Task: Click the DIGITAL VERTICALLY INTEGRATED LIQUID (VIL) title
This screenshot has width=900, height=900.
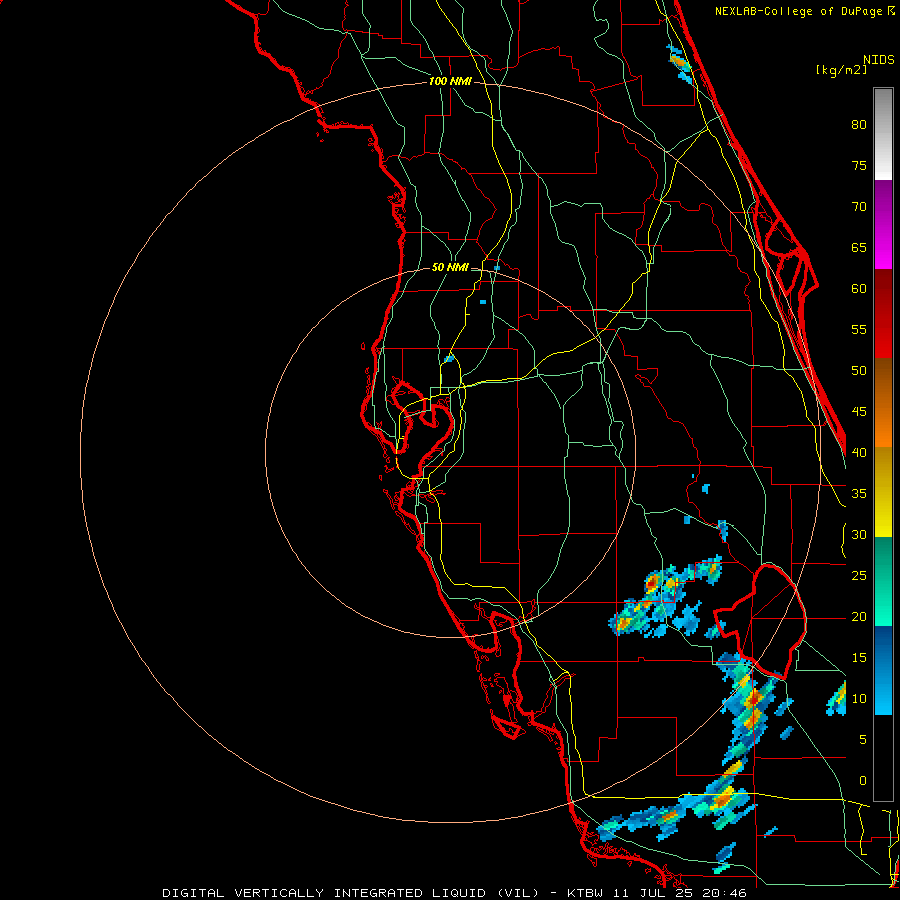Action: [x=352, y=893]
